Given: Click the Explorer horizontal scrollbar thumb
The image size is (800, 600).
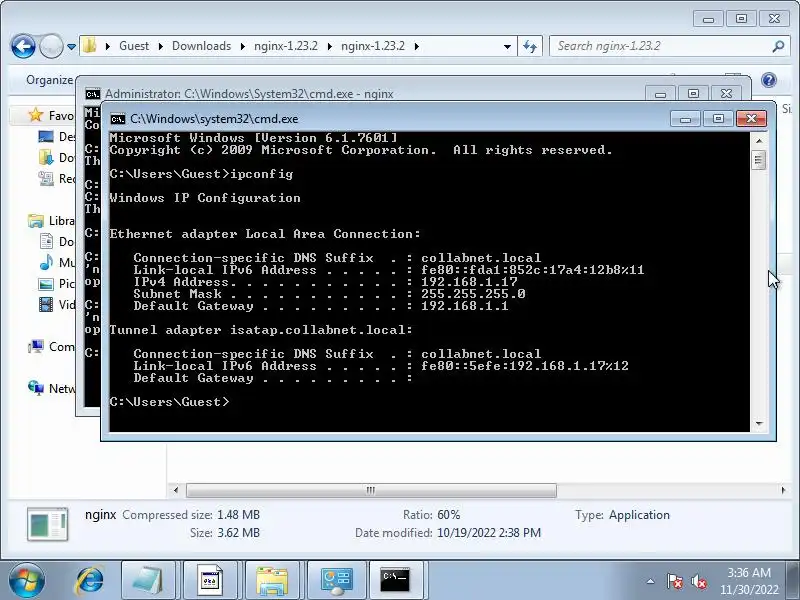Looking at the screenshot, I should click(371, 490).
